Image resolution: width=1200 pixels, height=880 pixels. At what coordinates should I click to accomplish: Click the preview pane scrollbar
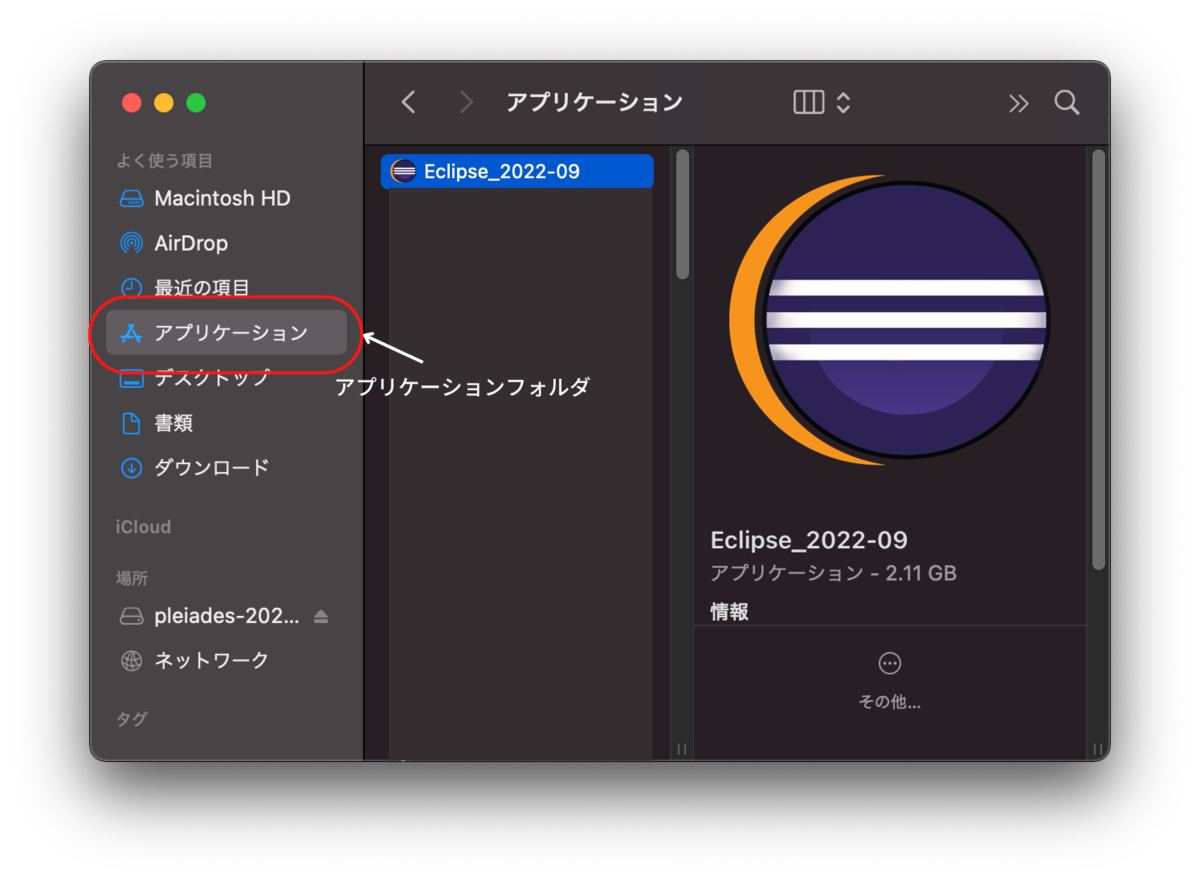1098,360
